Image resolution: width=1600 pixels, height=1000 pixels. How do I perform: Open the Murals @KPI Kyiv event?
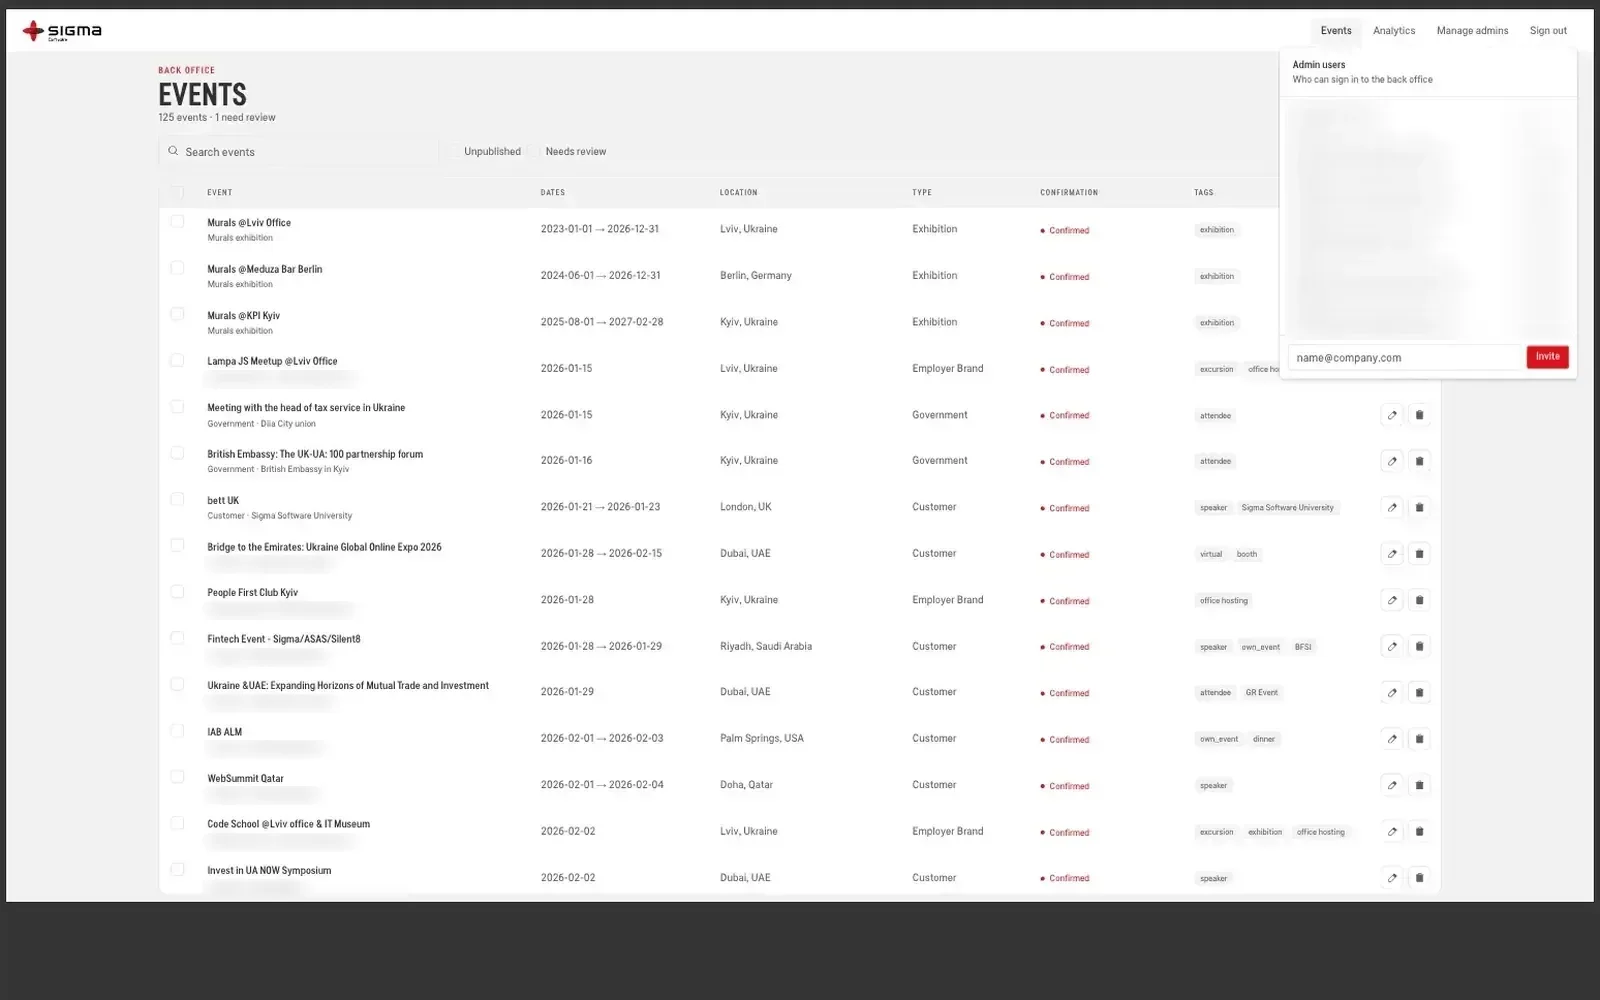243,316
